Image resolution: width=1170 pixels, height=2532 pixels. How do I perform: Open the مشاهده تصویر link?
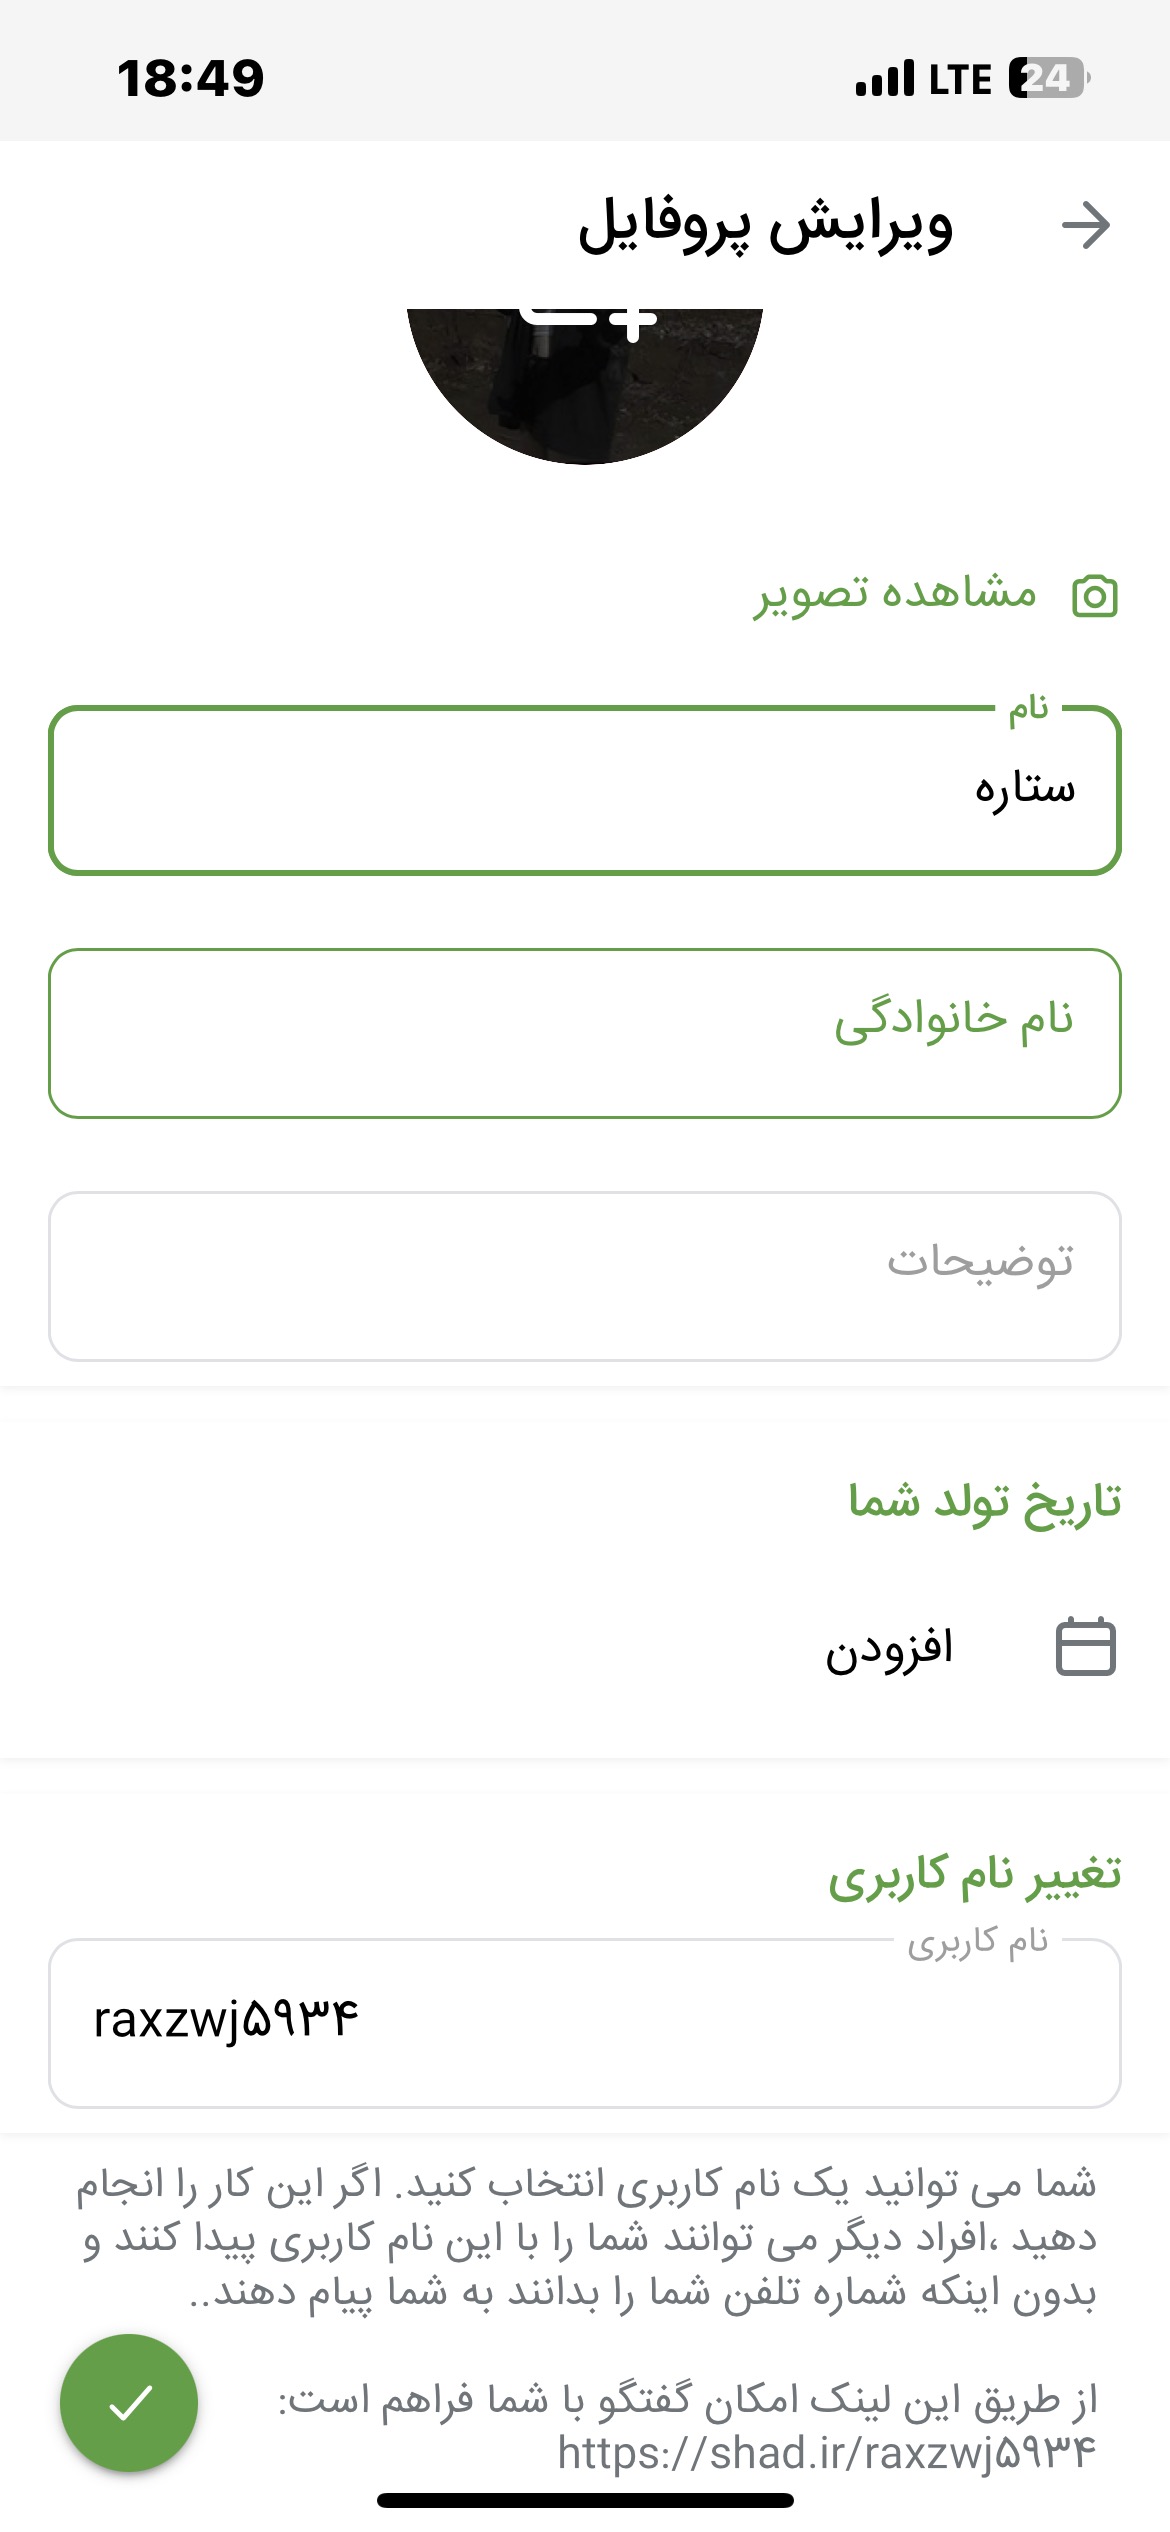895,595
